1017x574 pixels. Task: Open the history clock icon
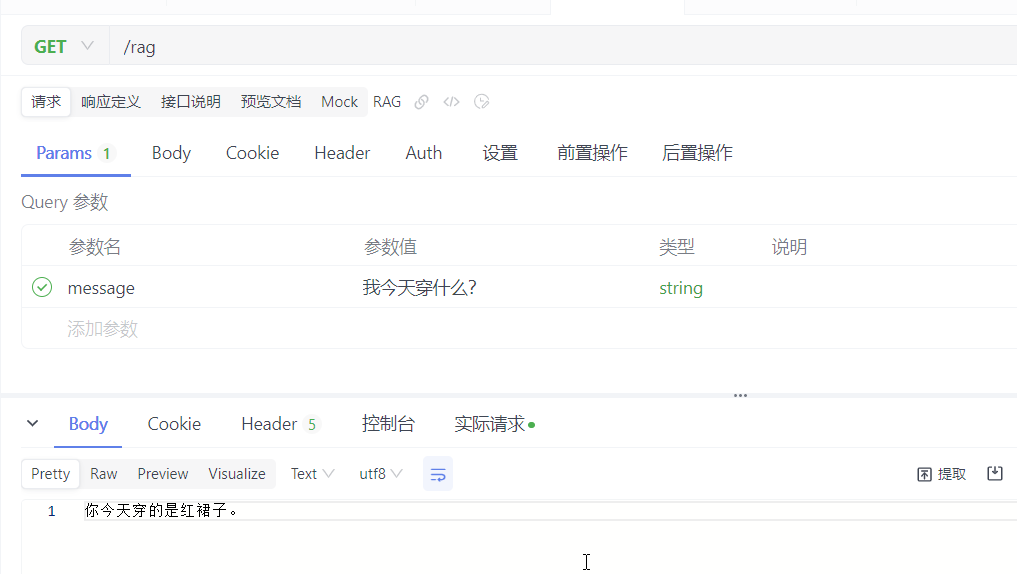click(x=481, y=102)
